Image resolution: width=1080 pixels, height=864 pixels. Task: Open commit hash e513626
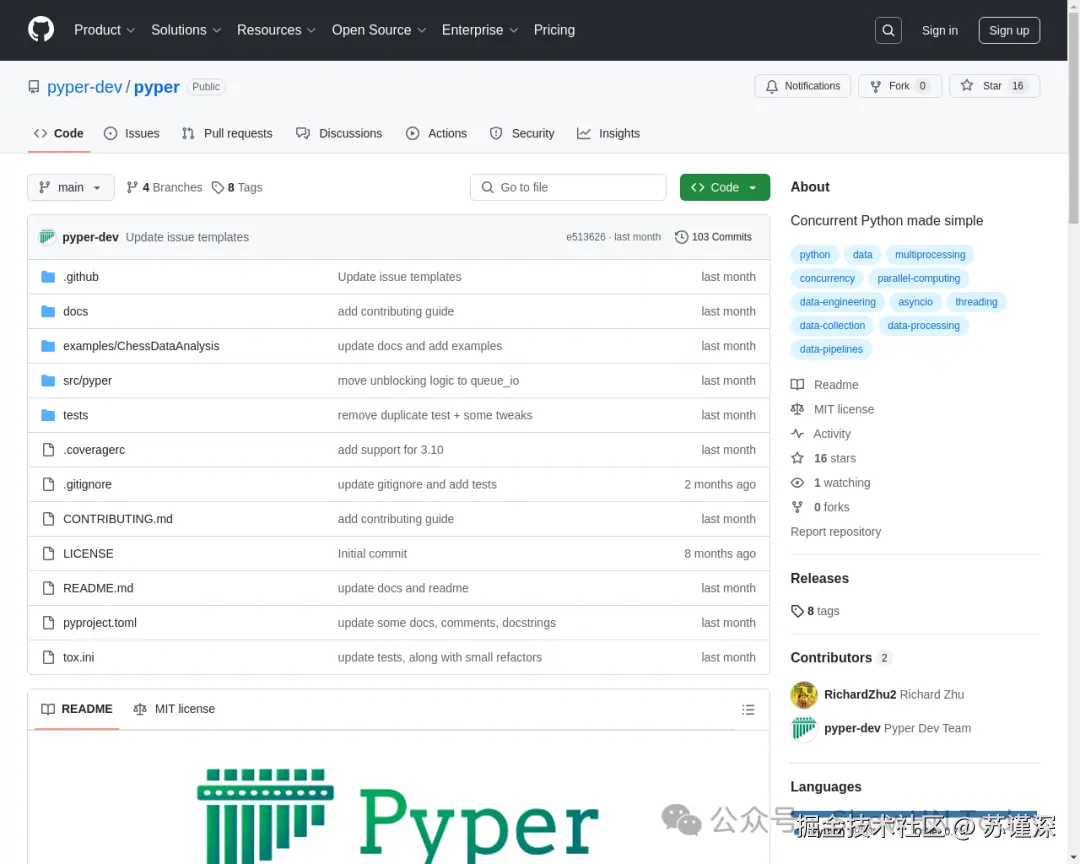coord(585,237)
